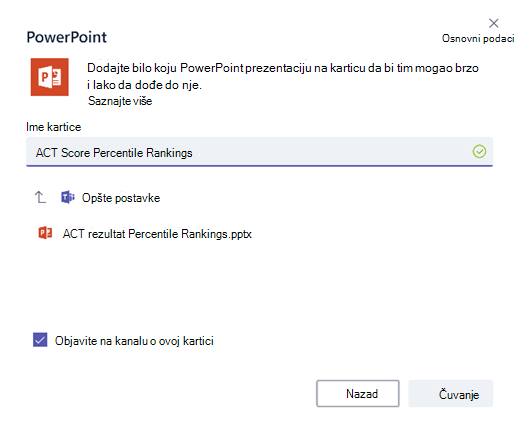Screen dimensions: 520x434
Task: Select the Opšte postavke folder label
Action: (x=121, y=198)
